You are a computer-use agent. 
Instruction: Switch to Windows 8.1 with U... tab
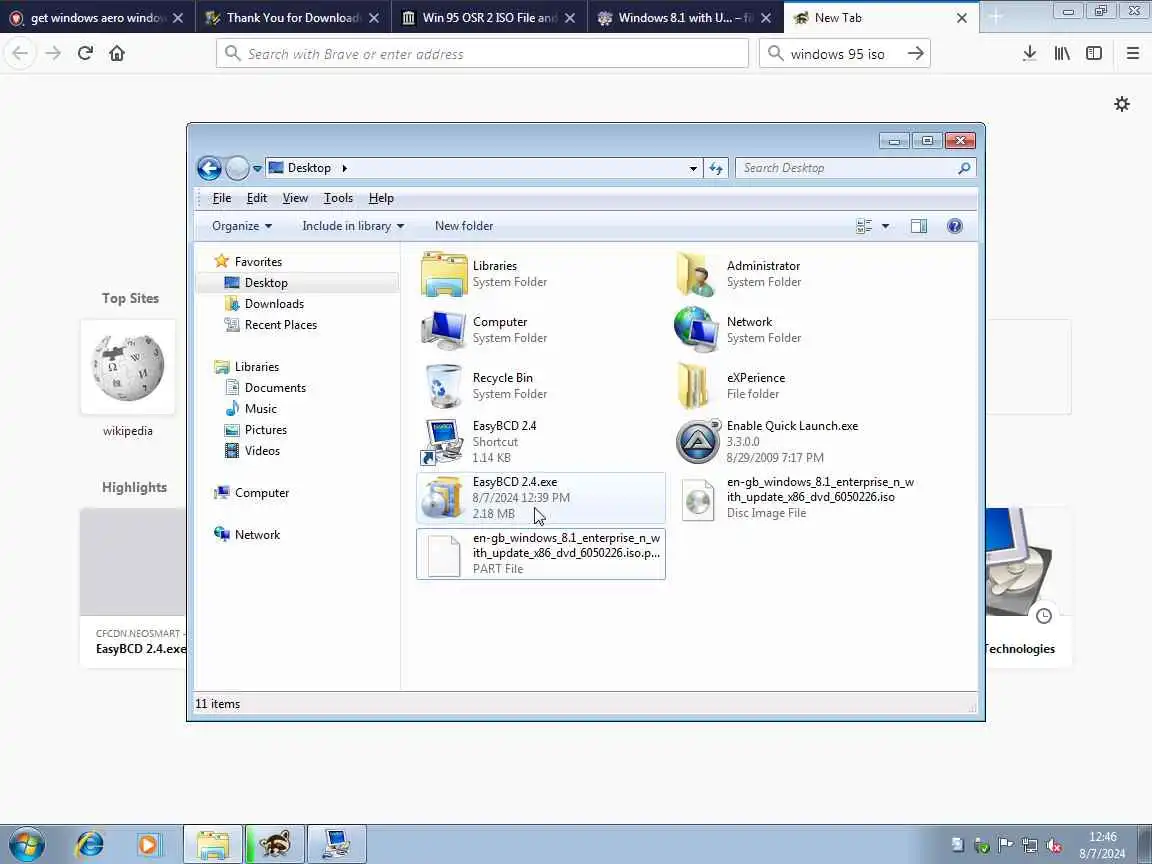pyautogui.click(x=685, y=18)
